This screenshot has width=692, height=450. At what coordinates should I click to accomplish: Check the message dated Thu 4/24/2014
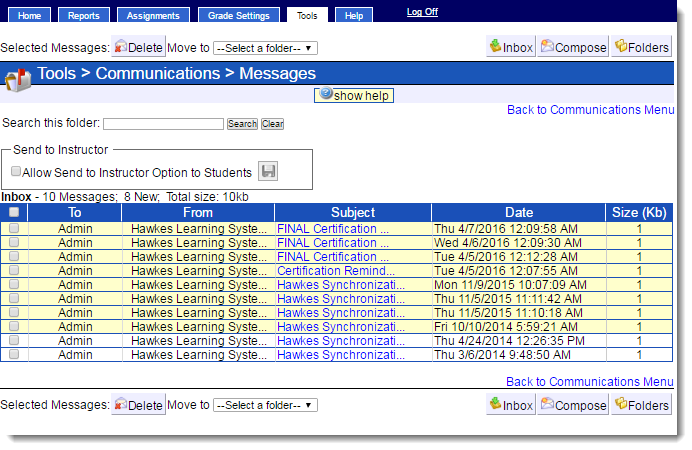click(x=14, y=340)
